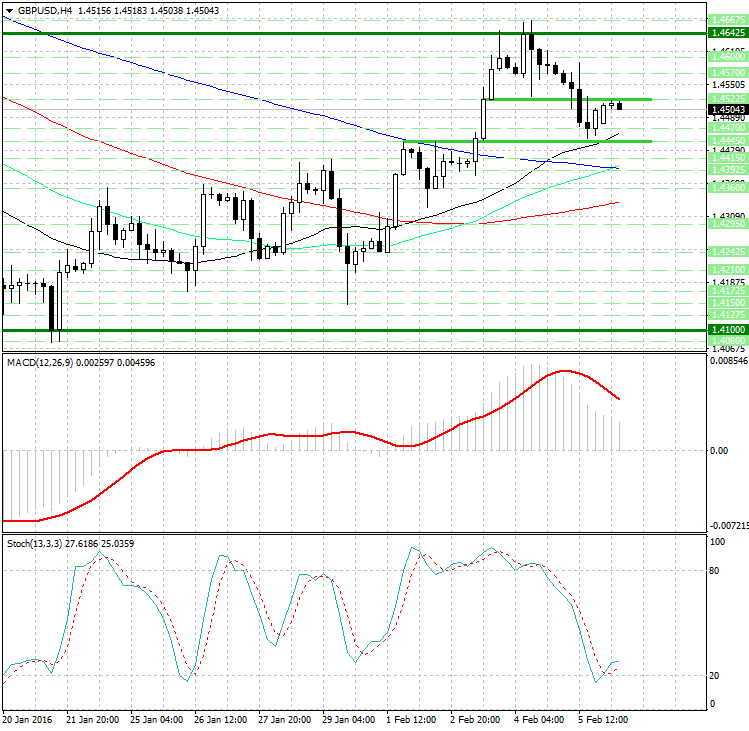This screenshot has width=749, height=731.
Task: Select the Stochastic 100 level label
Action: pos(717,542)
